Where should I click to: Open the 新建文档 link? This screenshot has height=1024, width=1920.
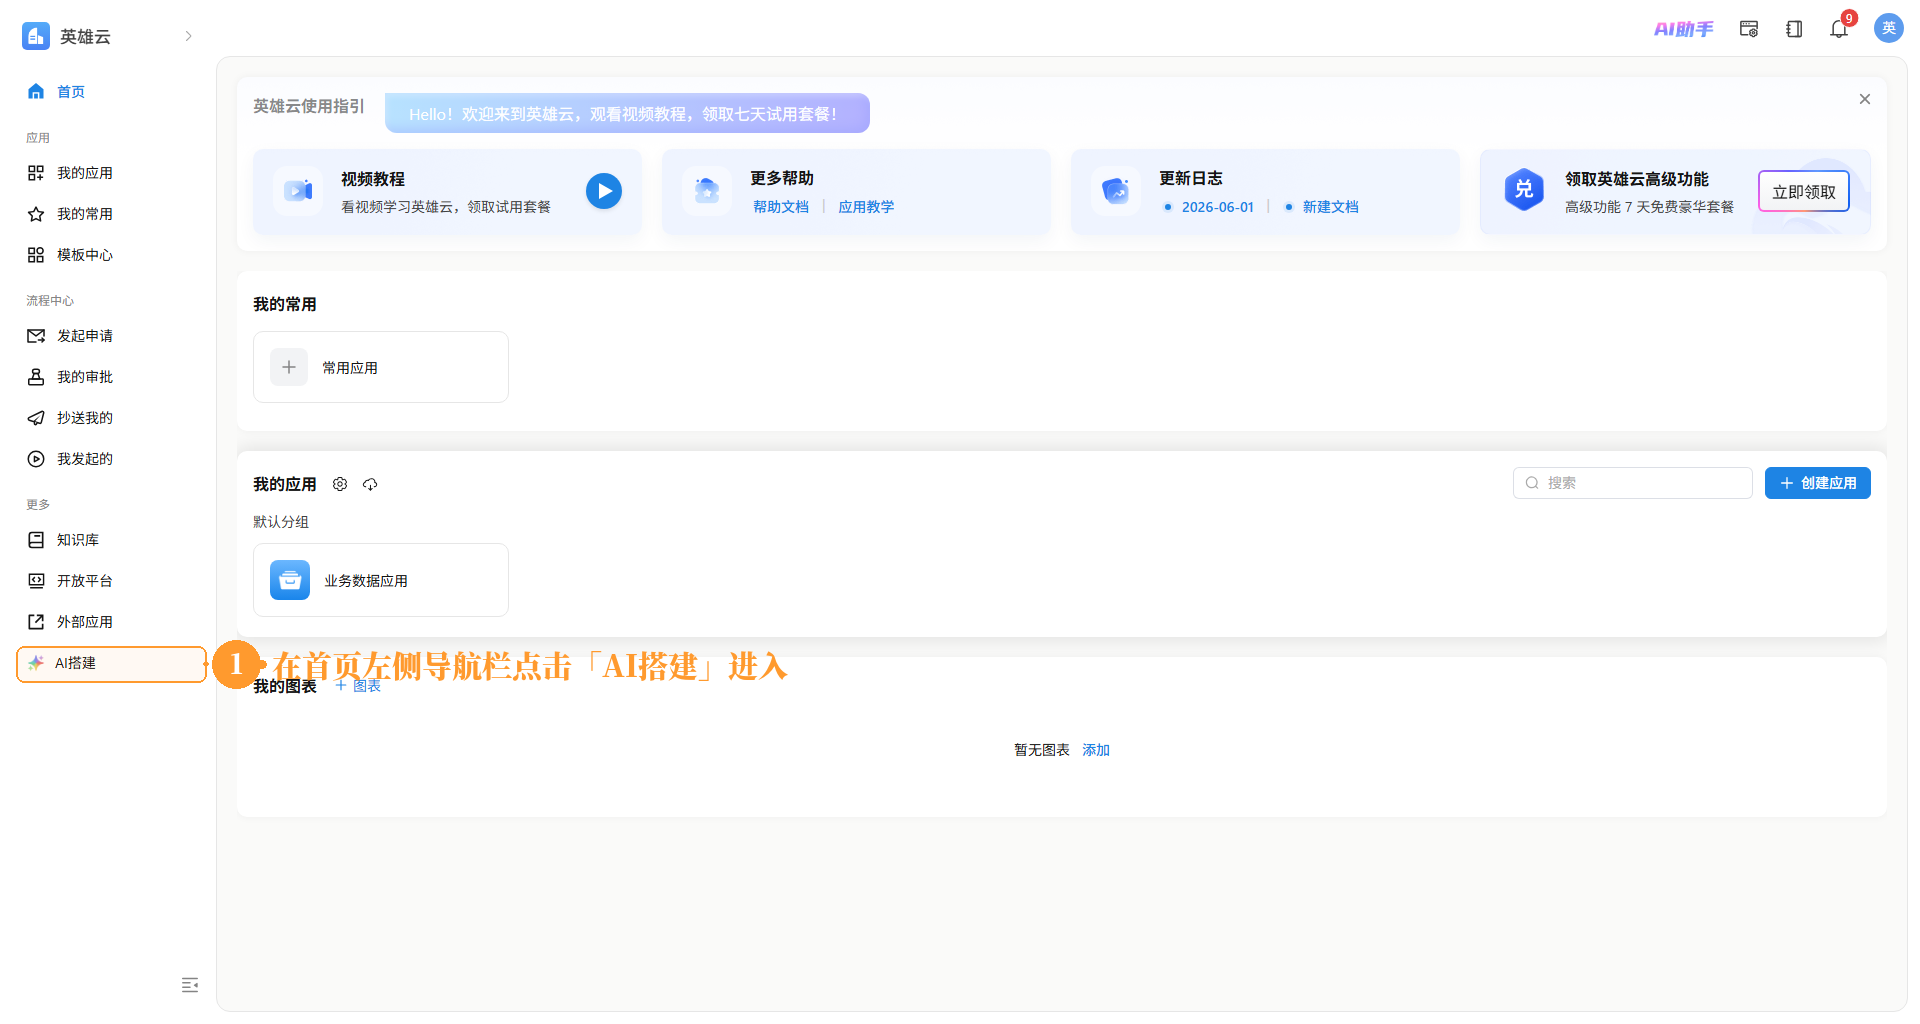click(x=1330, y=207)
